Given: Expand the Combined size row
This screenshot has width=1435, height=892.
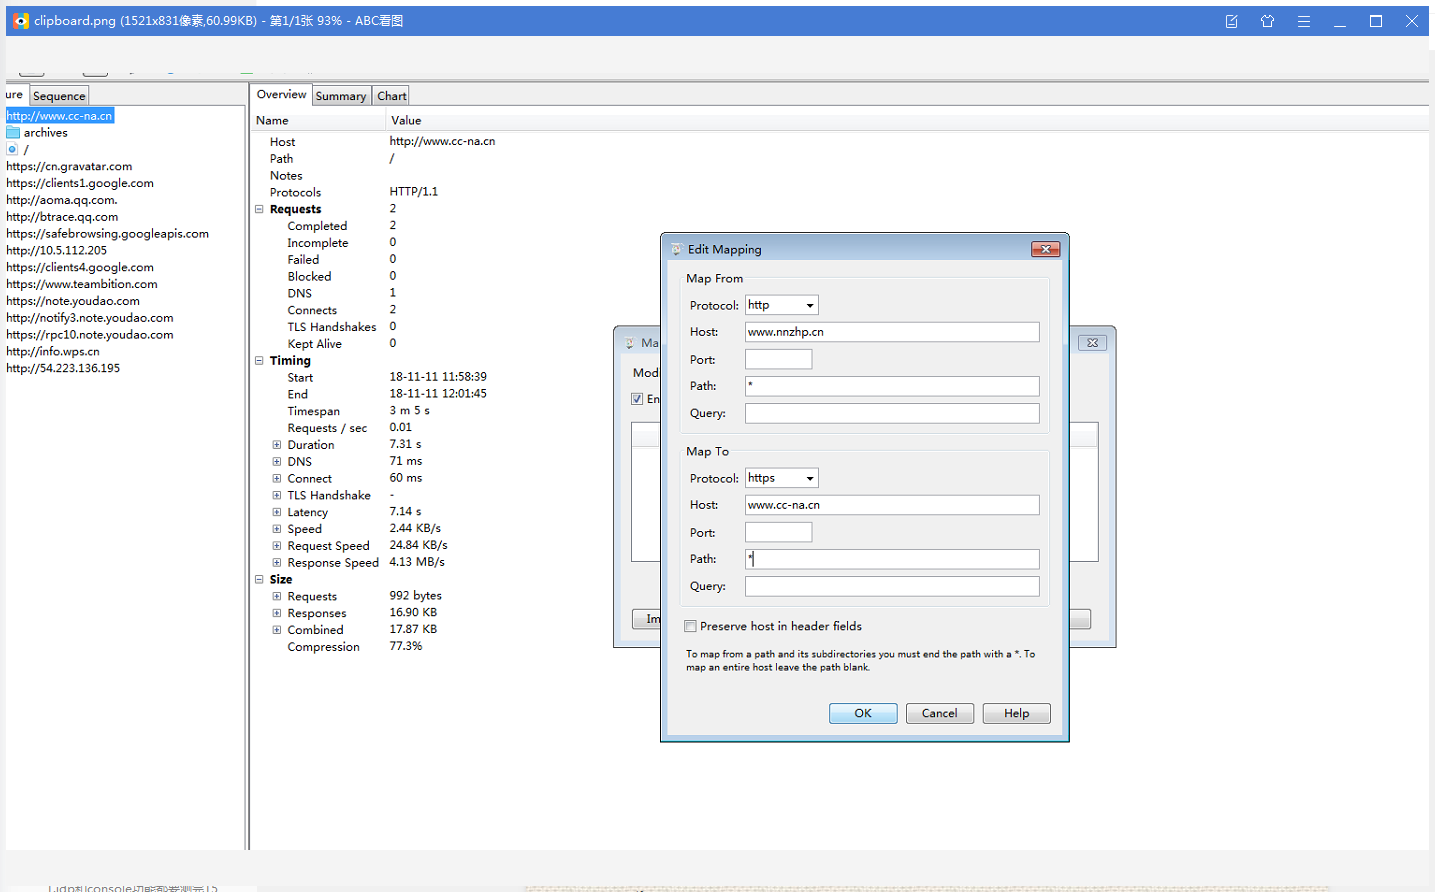Looking at the screenshot, I should point(277,630).
